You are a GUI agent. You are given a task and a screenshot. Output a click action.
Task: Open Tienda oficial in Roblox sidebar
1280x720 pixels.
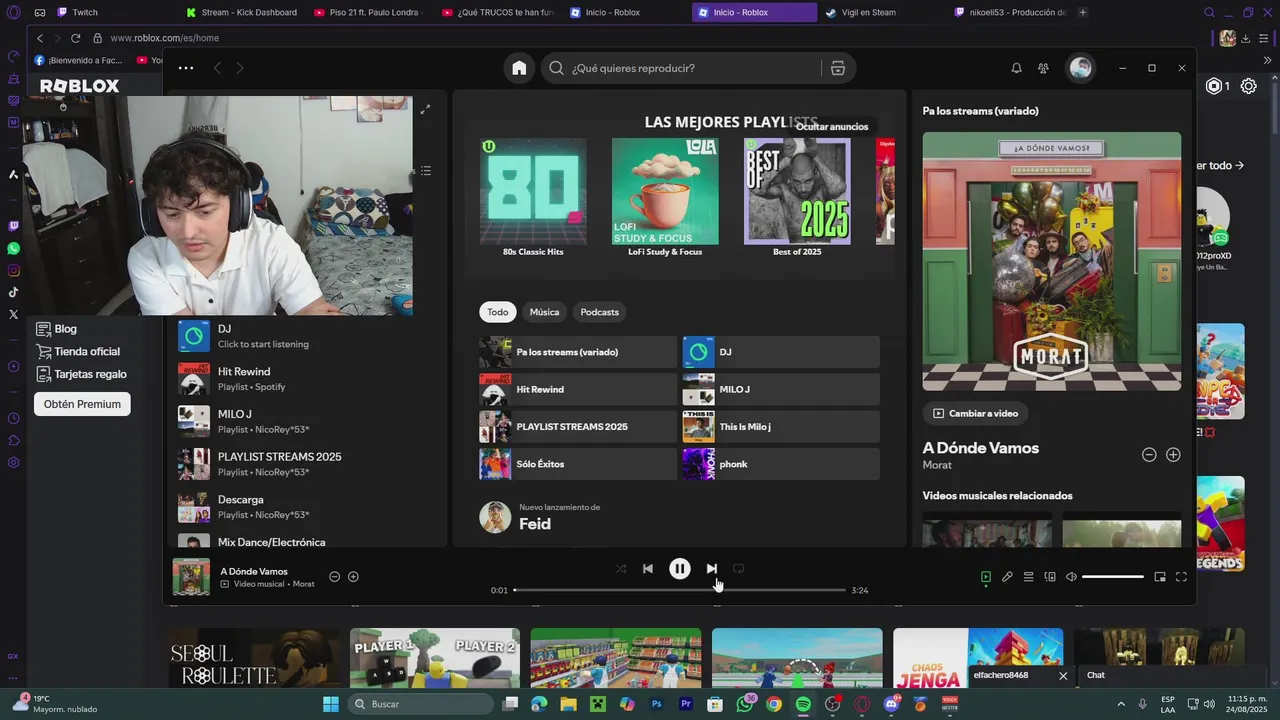tap(78, 352)
